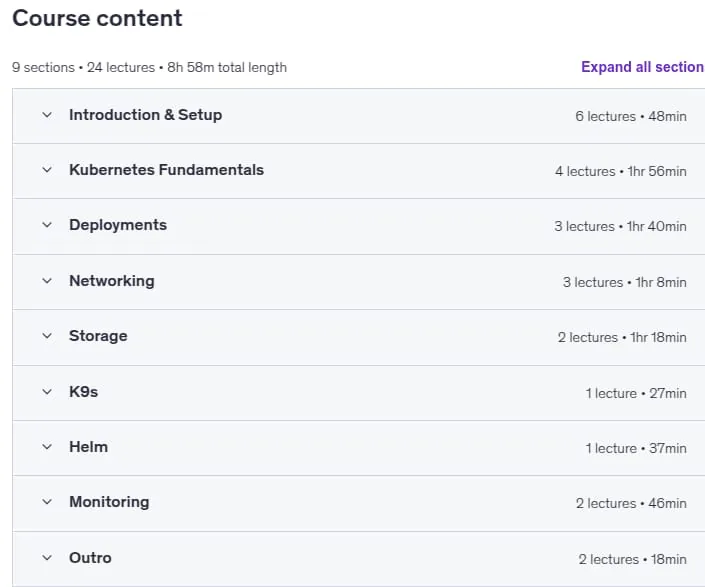
Task: Expand the K9s section arrow
Action: click(x=47, y=392)
